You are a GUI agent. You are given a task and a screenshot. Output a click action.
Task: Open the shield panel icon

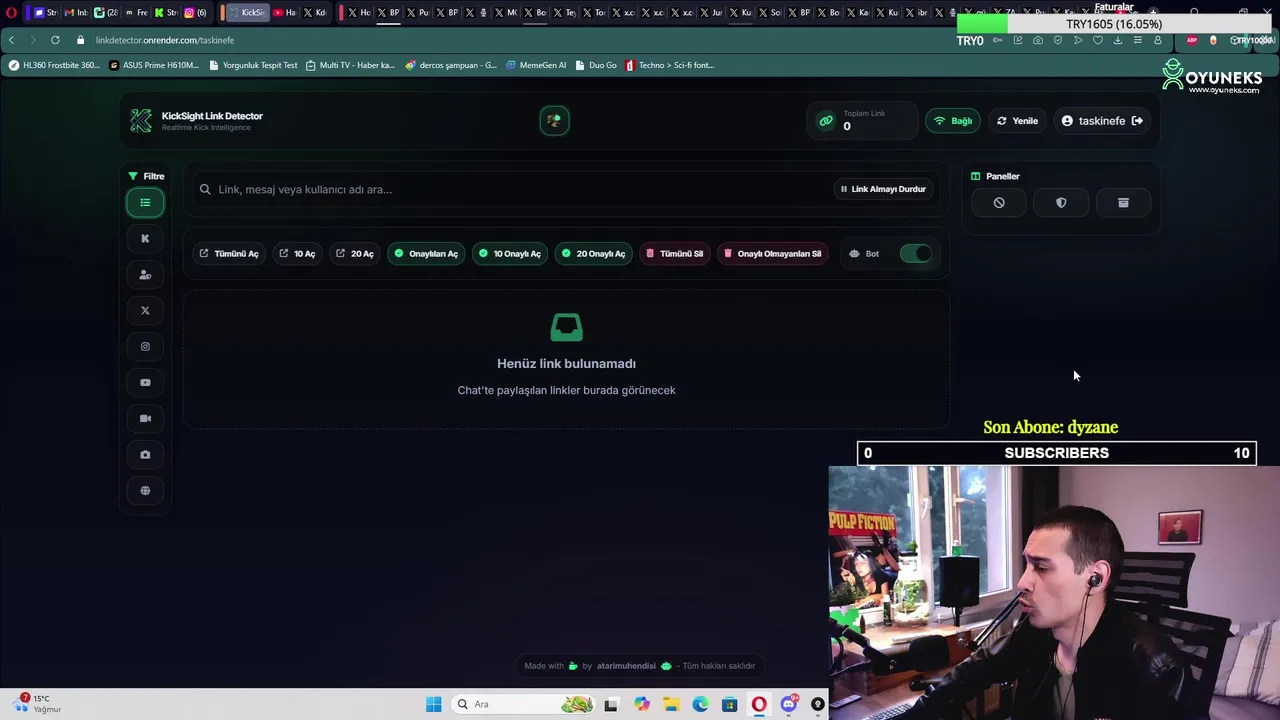pyautogui.click(x=1061, y=203)
